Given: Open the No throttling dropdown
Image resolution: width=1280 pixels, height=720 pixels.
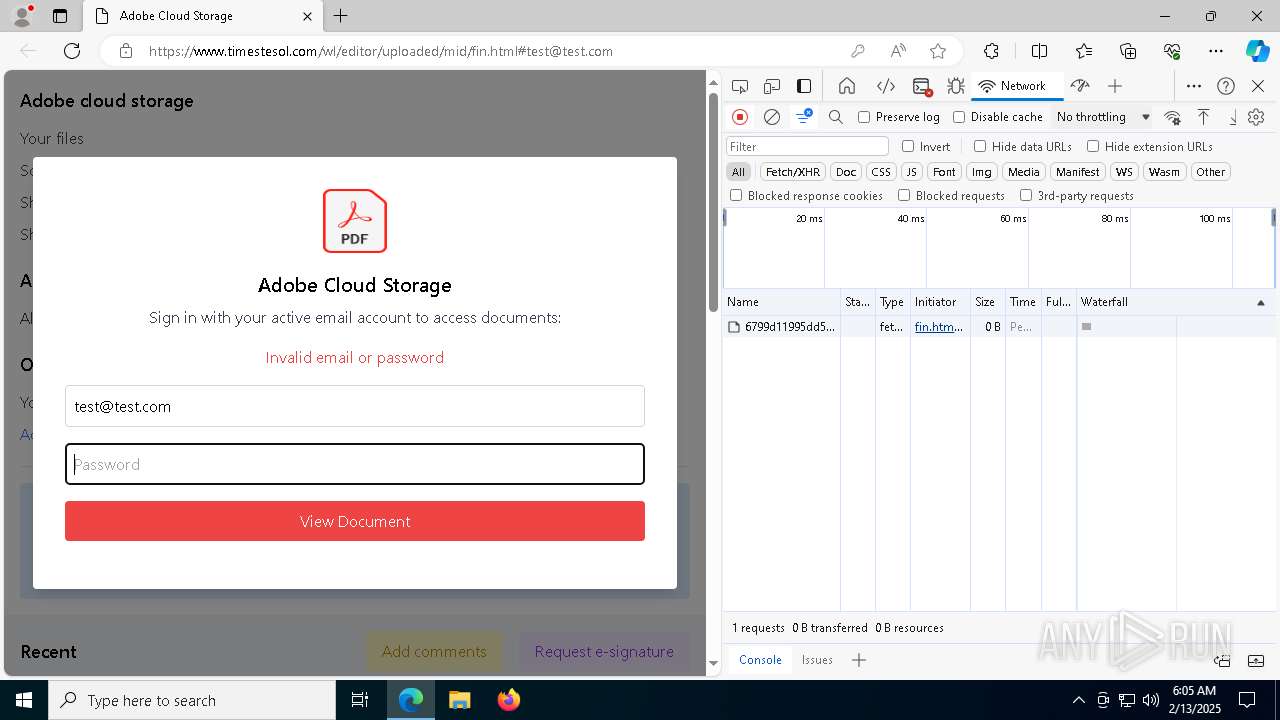Looking at the screenshot, I should coord(1103,117).
